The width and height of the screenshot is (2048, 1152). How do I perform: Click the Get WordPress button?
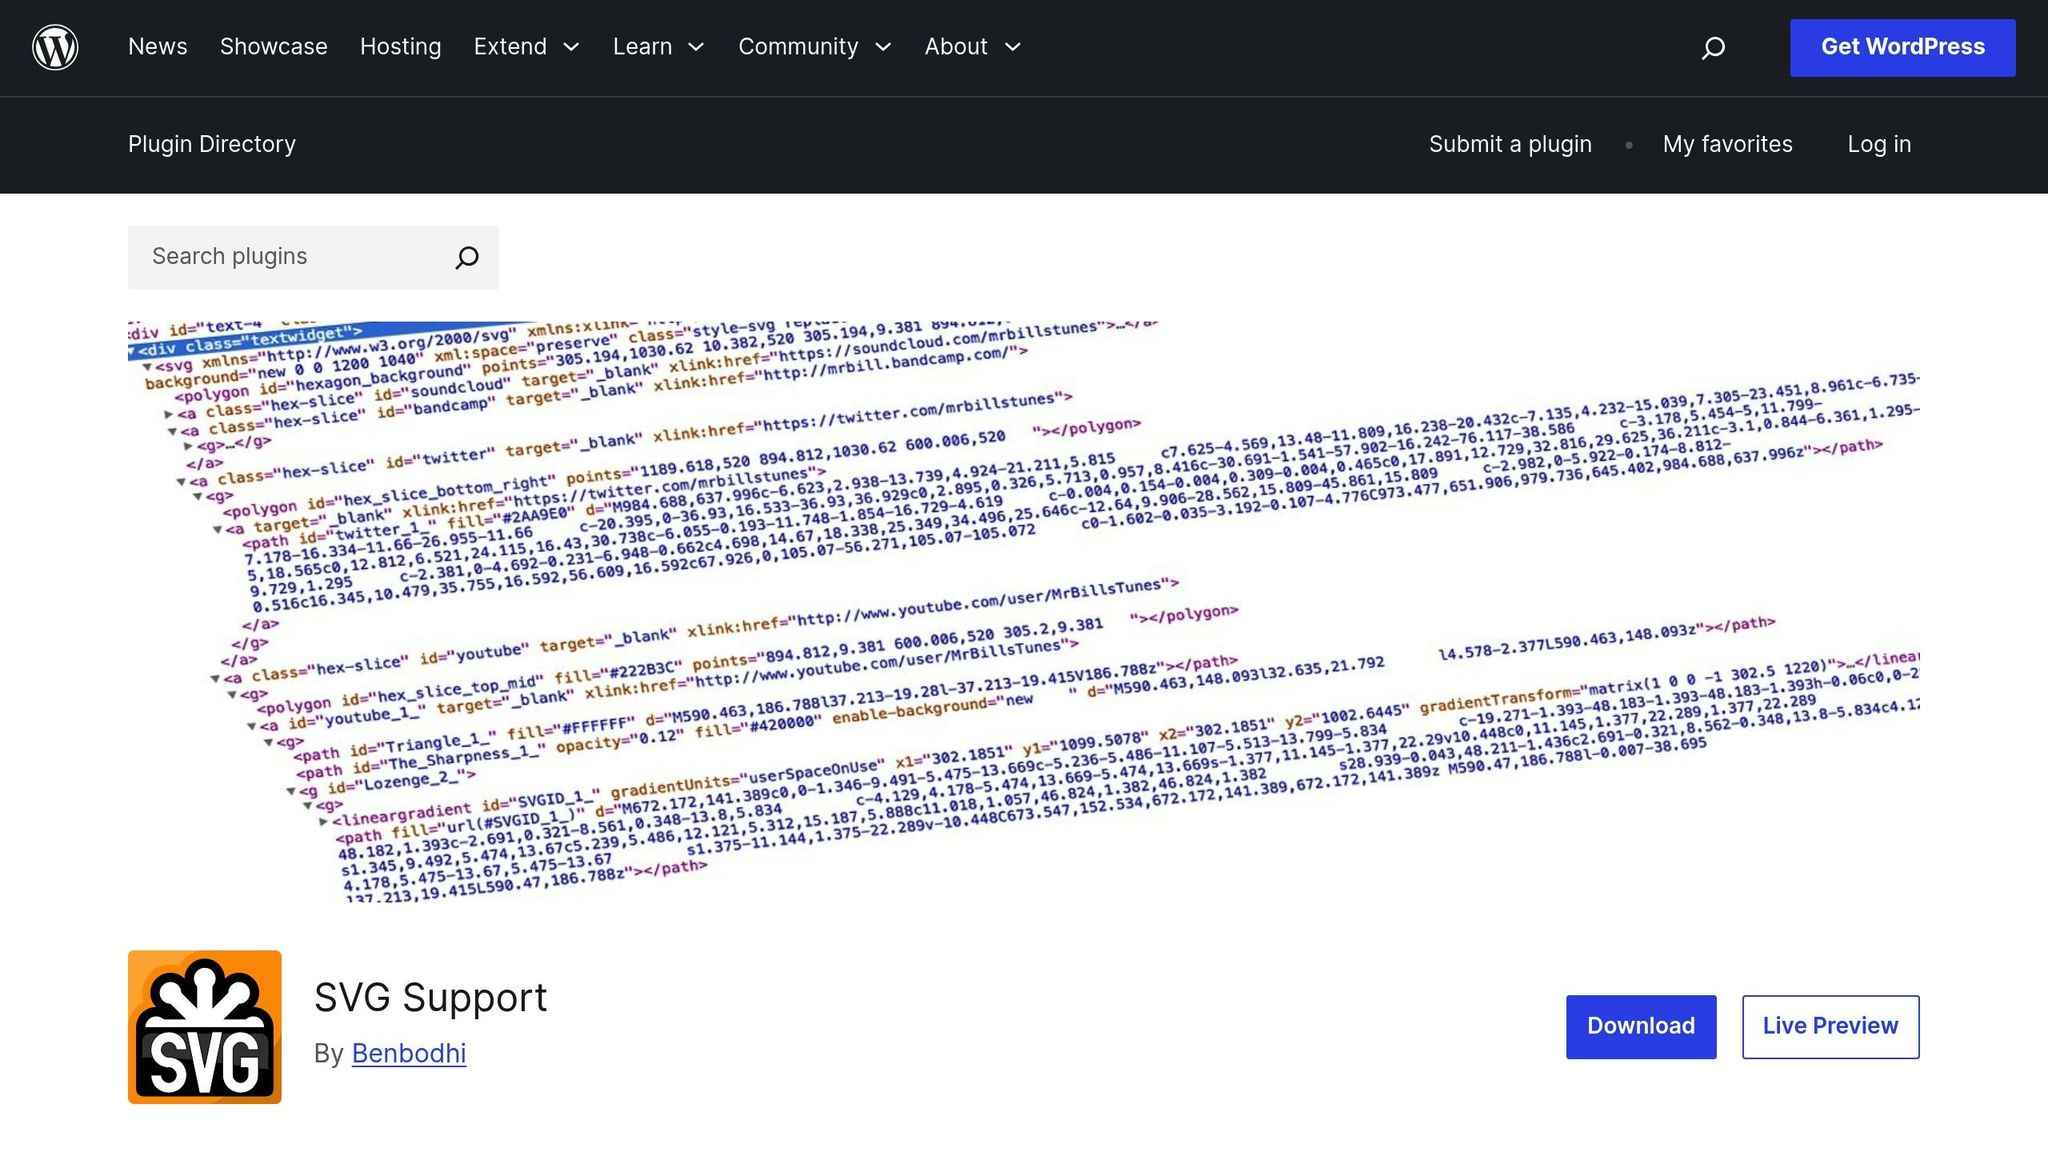point(1902,47)
